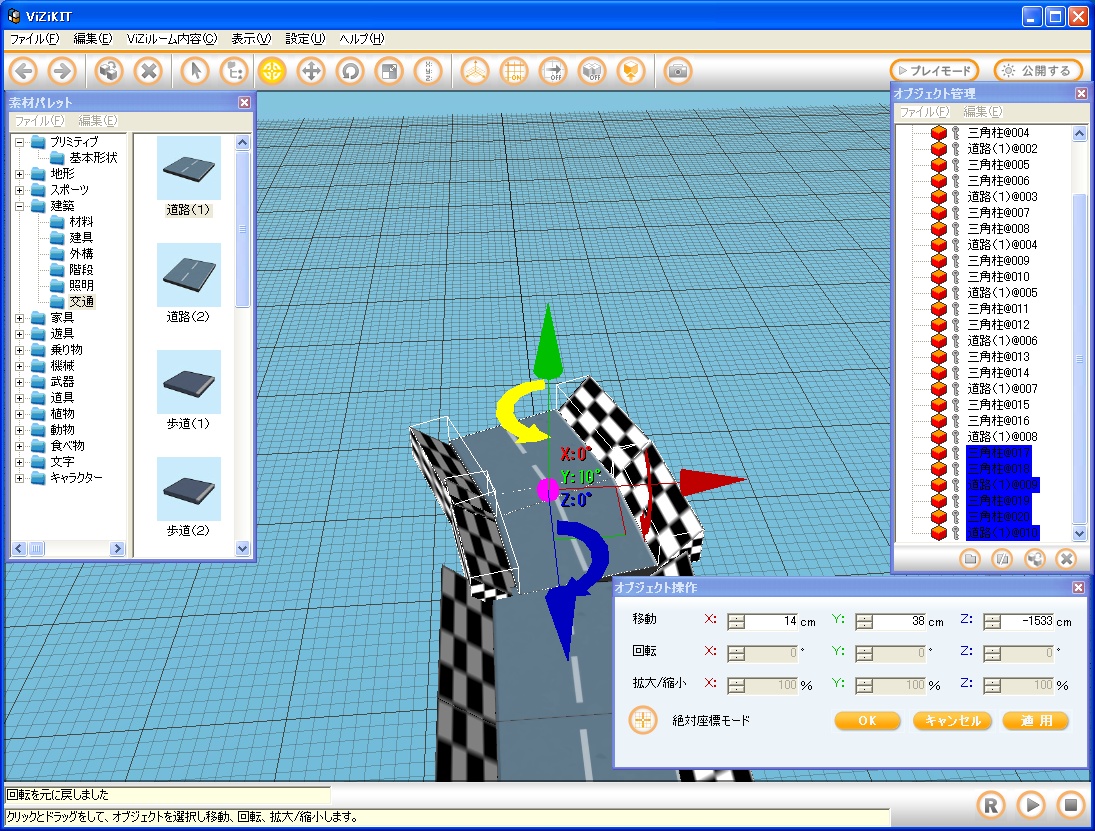1095x831 pixels.
Task: Click the folder icon below the object list
Action: [970, 559]
